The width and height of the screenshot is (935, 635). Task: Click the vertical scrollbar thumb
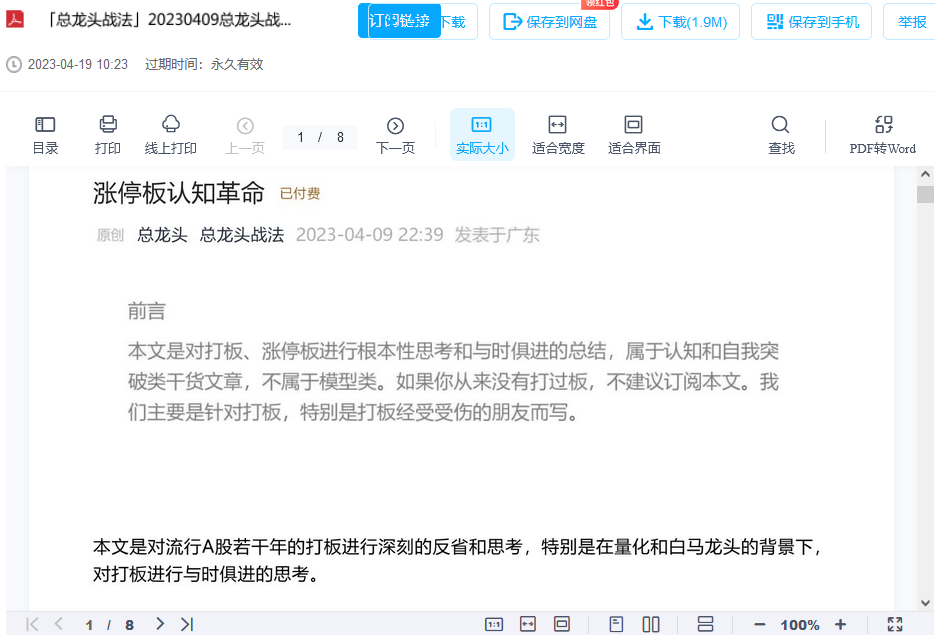(925, 194)
